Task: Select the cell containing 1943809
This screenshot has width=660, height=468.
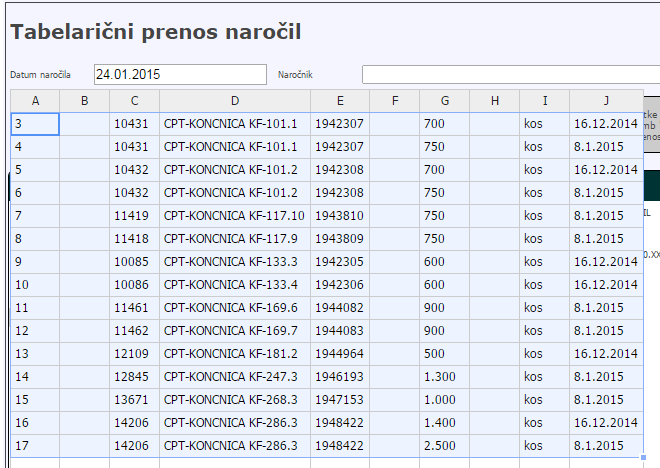Action: 340,238
